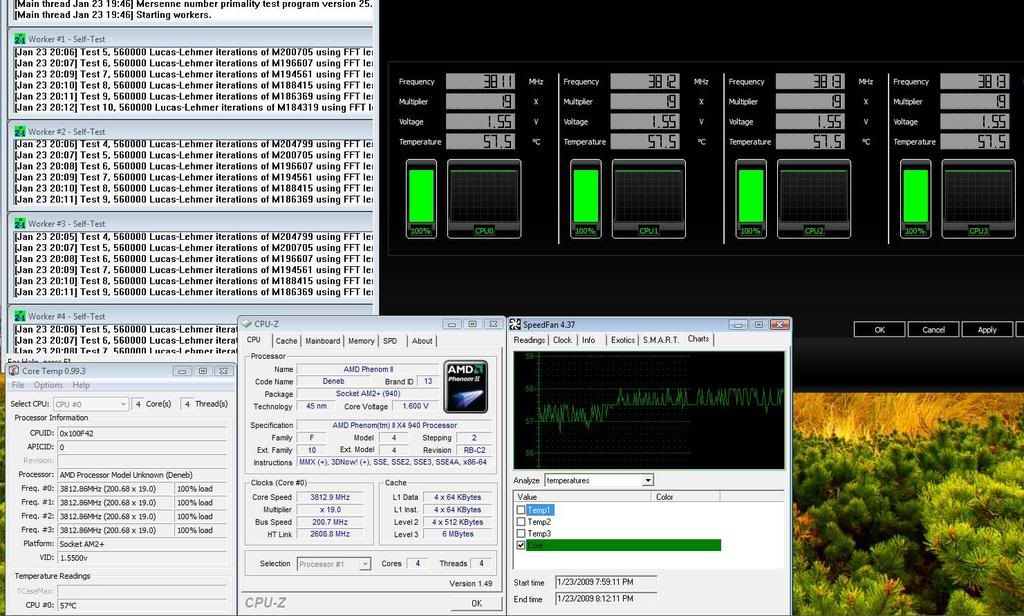Click the CPU-Z title bar icon
The height and width of the screenshot is (616, 1024).
[246, 324]
